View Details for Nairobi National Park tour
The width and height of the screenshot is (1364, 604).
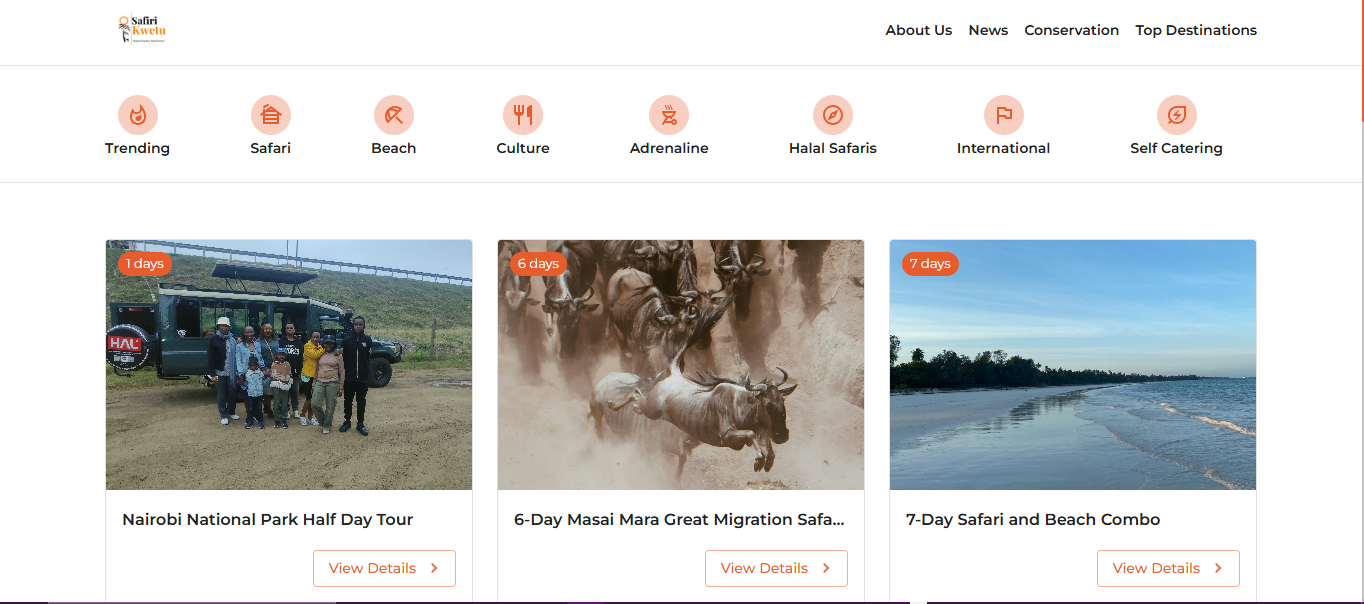(384, 568)
